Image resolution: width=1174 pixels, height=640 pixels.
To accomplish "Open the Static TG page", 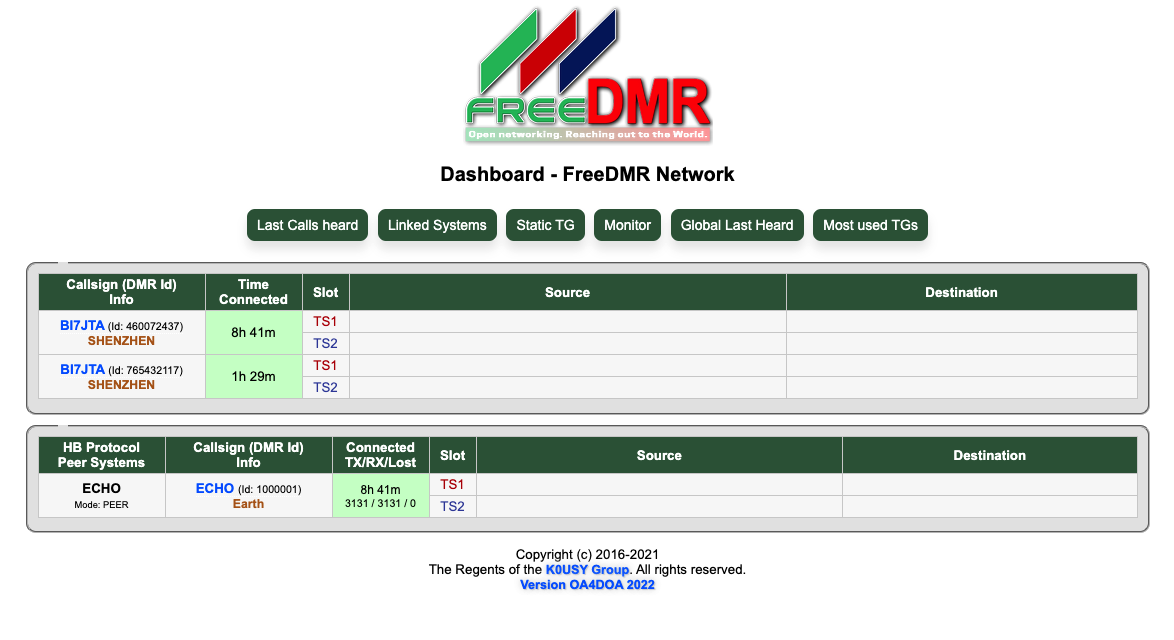I will click(x=545, y=225).
